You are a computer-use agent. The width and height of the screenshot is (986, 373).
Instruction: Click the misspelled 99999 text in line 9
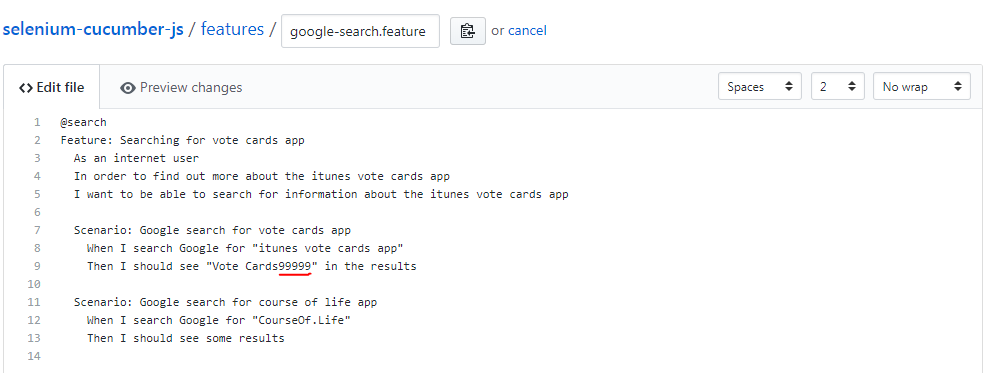(x=295, y=266)
